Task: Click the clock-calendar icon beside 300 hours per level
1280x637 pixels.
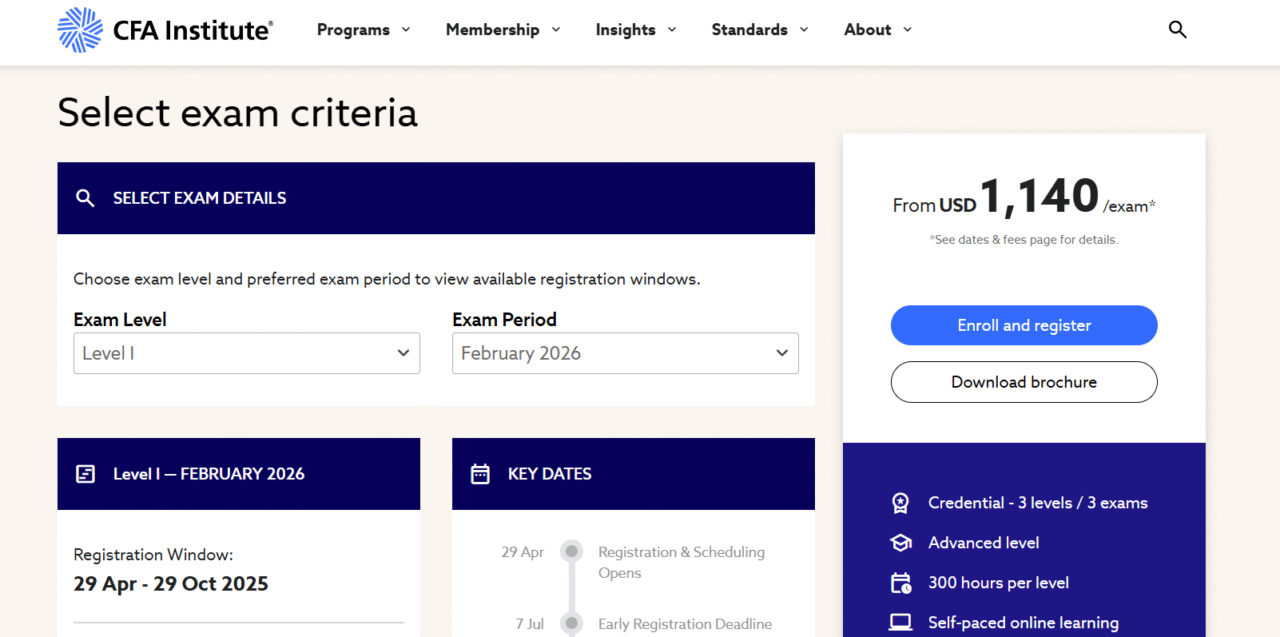Action: point(900,582)
